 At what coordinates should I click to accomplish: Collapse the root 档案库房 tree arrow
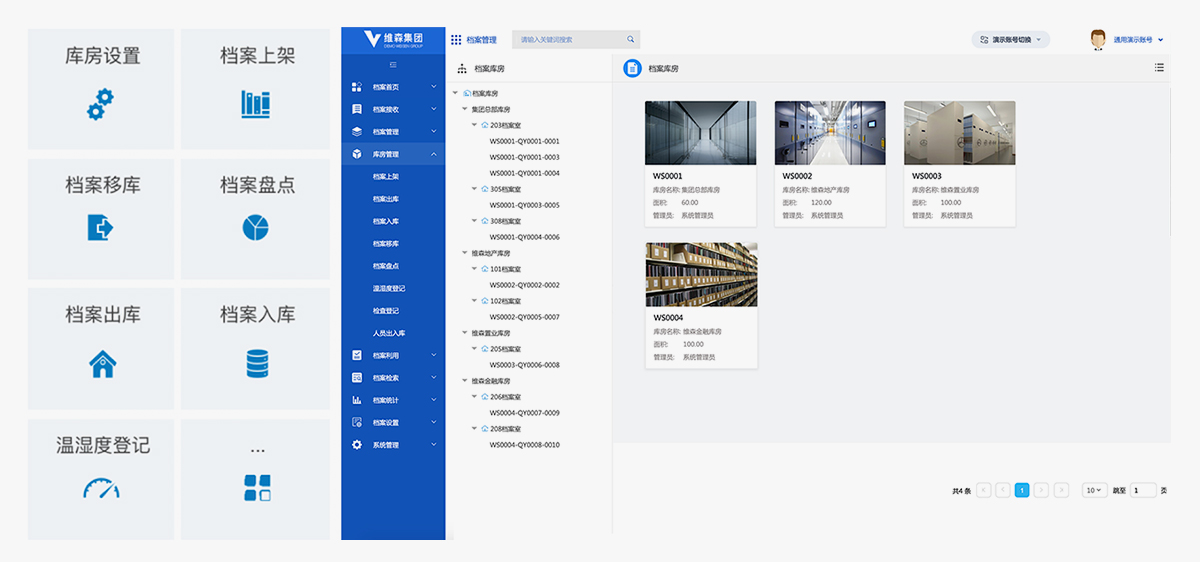point(456,93)
